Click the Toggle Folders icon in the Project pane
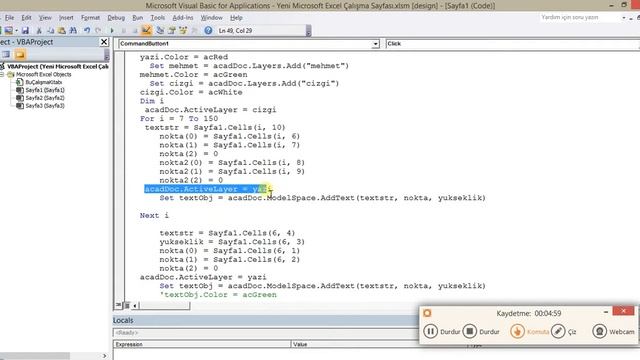The width and height of the screenshot is (640, 360). point(20,54)
